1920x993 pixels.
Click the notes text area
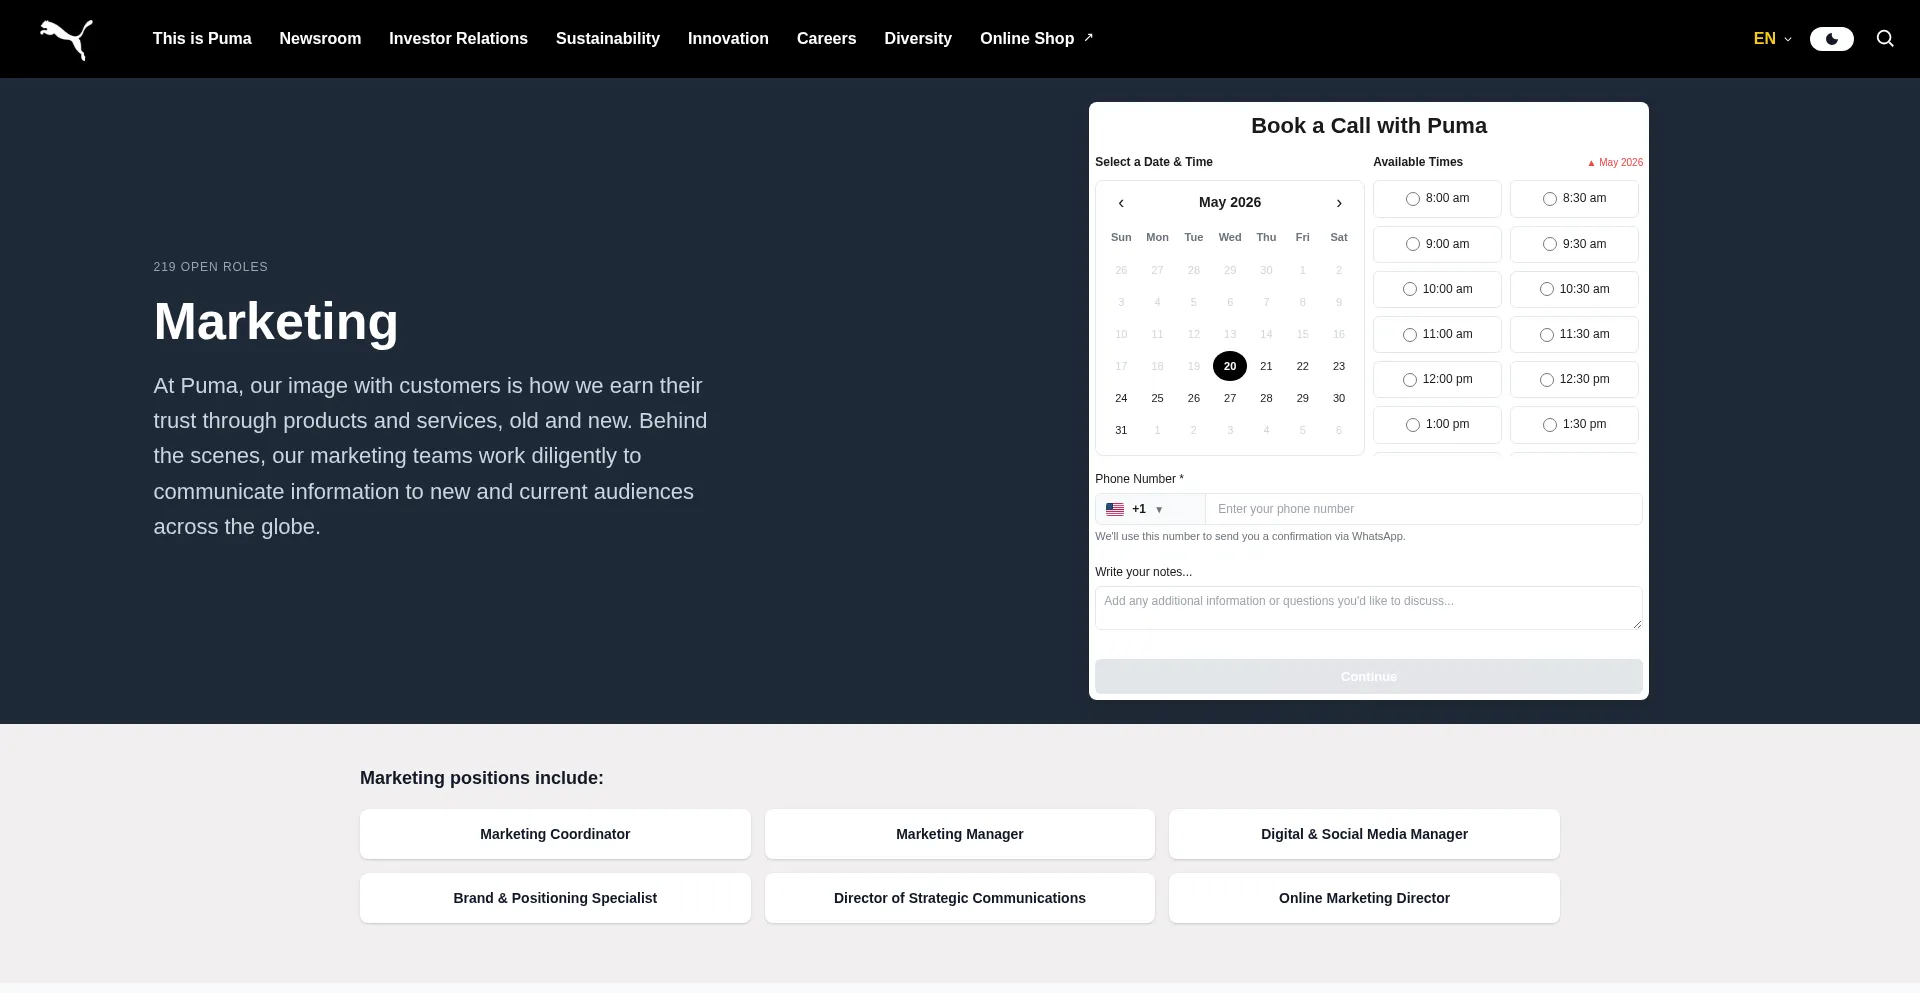(1368, 608)
